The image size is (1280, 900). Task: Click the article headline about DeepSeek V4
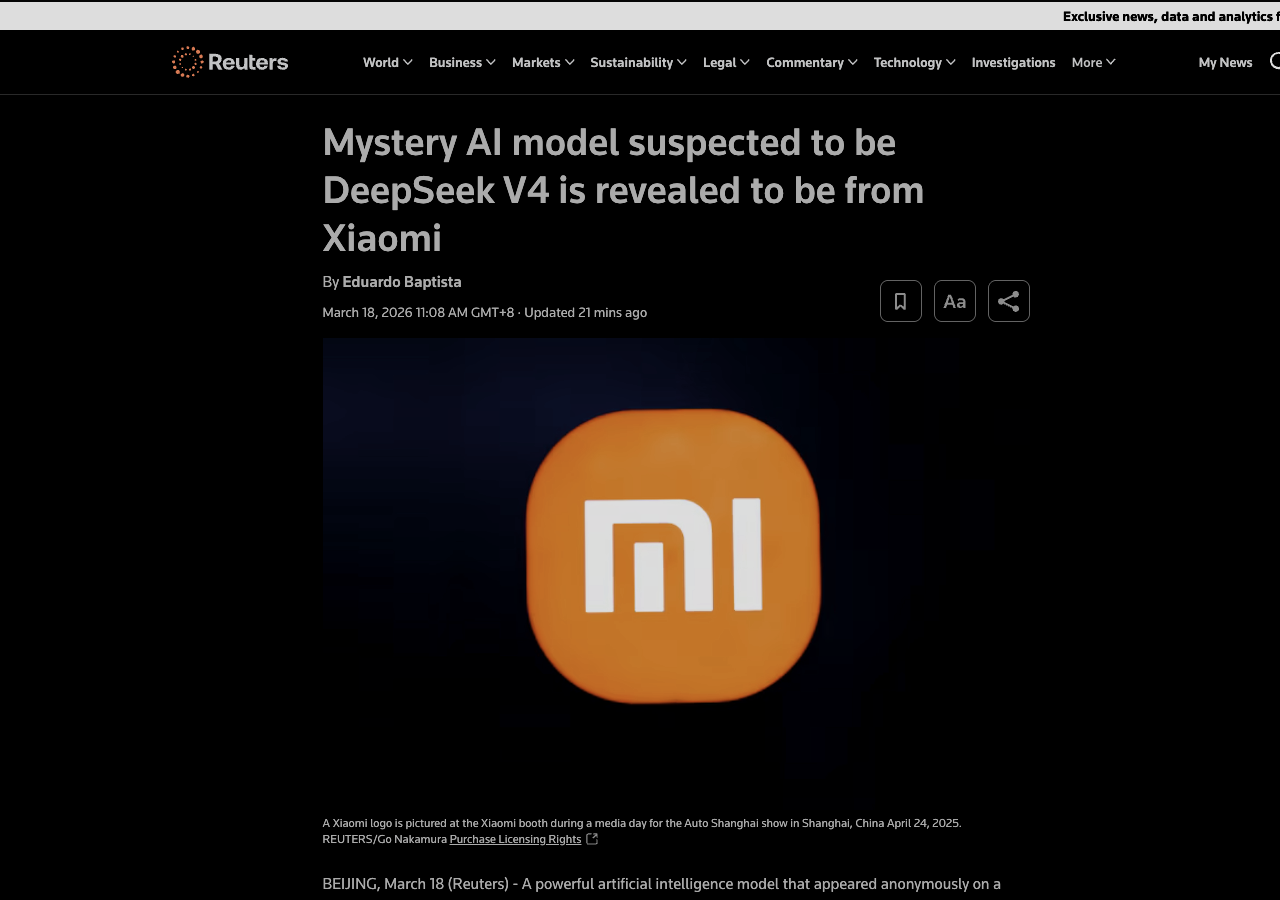click(x=623, y=190)
